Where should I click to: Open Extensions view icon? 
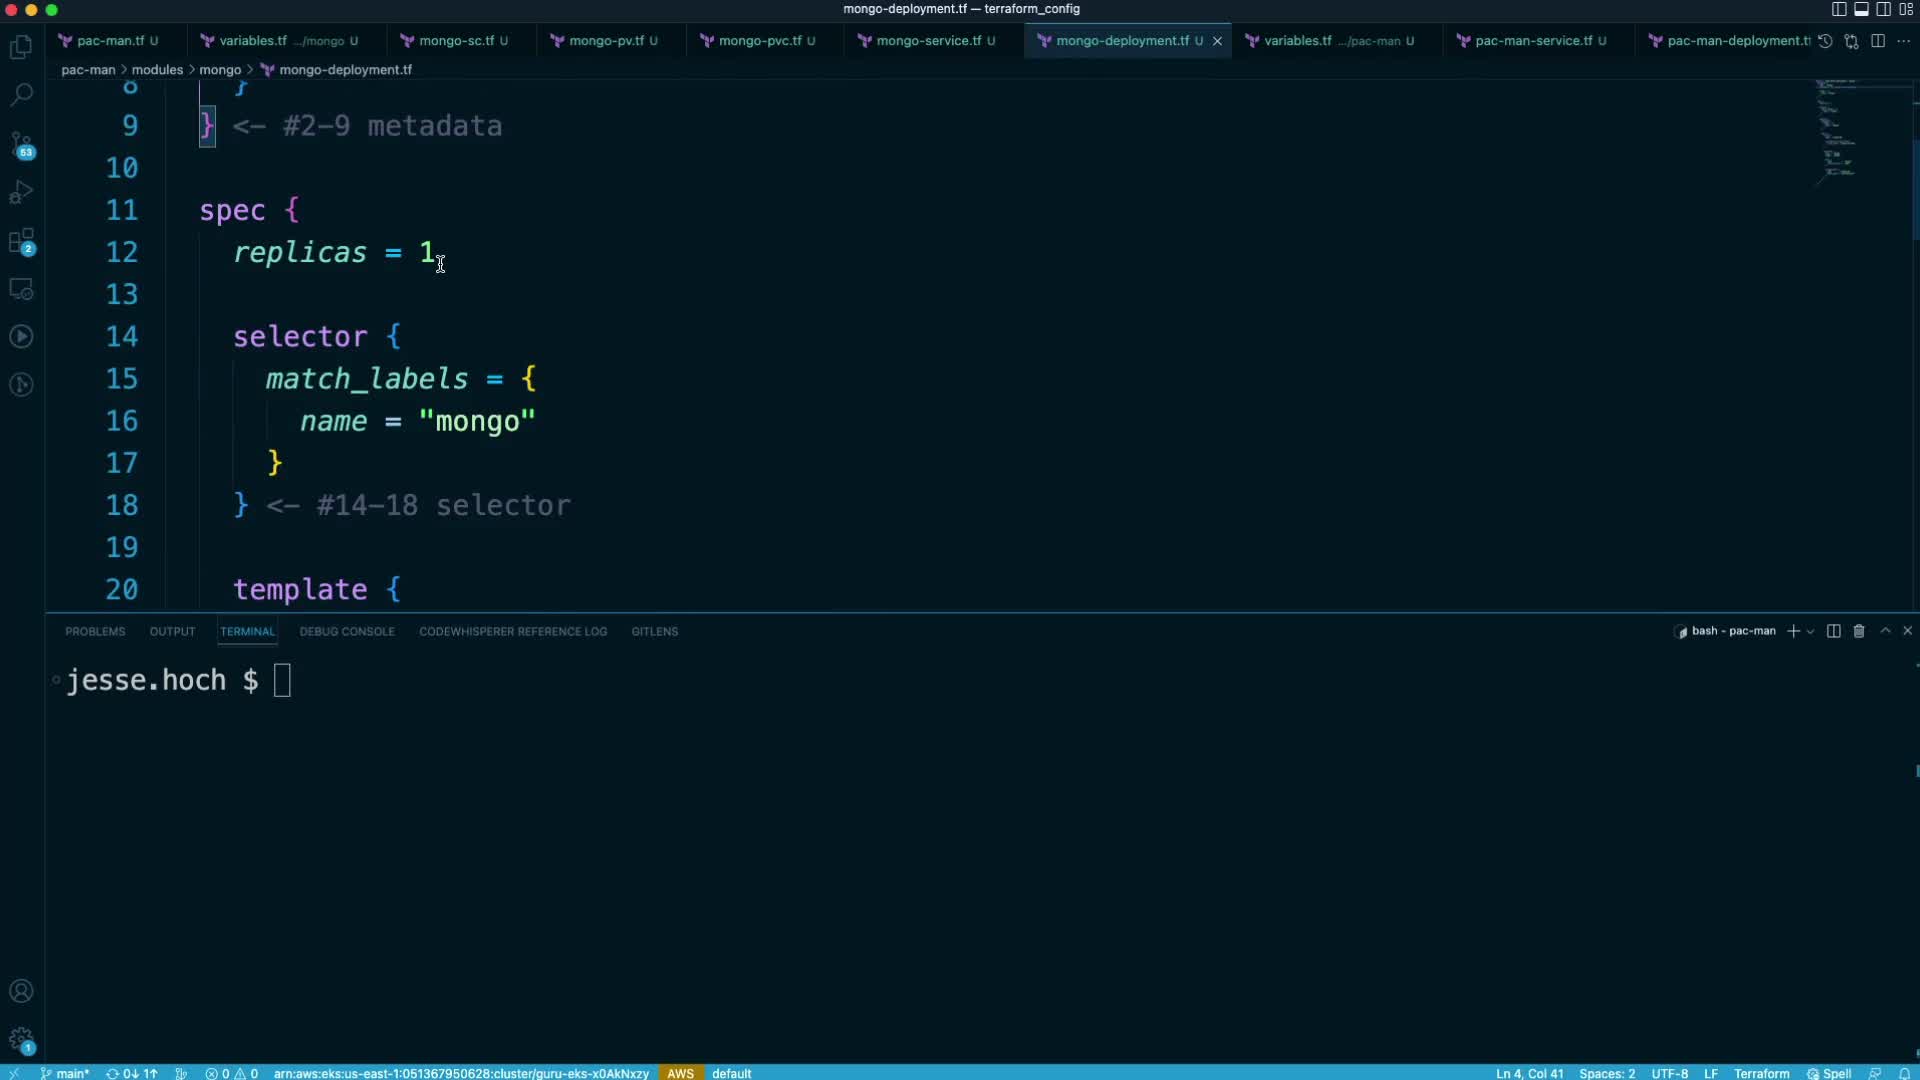(x=21, y=241)
